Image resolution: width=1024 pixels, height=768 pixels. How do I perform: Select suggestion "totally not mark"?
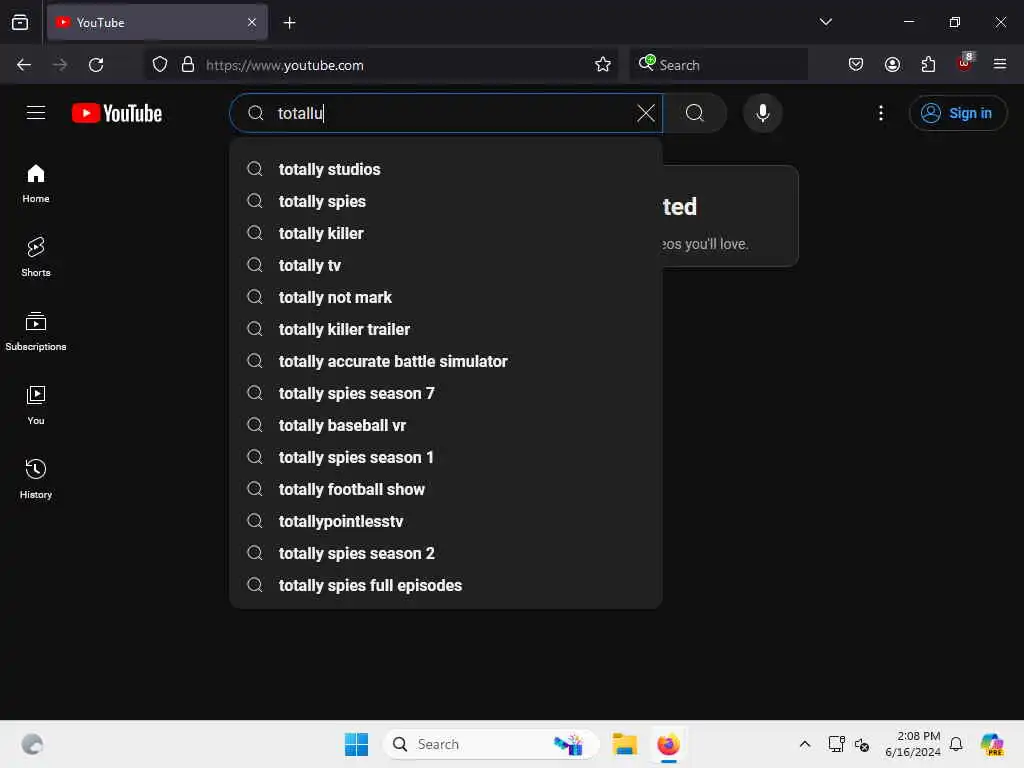446,297
